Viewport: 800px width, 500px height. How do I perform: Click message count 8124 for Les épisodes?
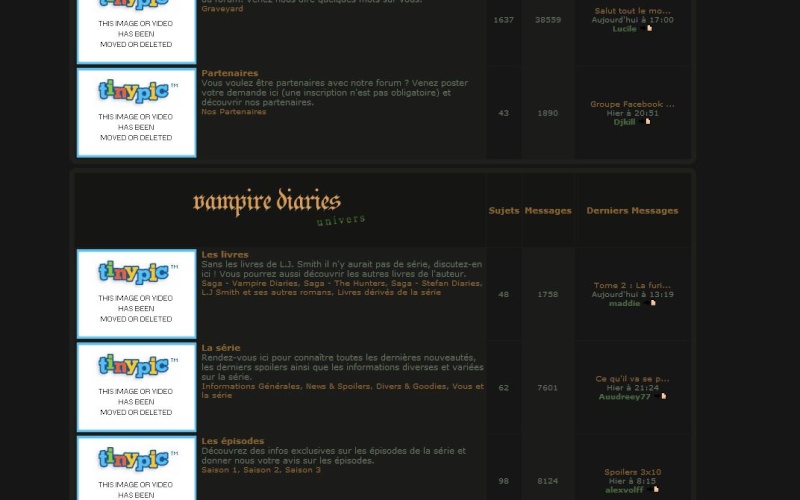point(548,481)
